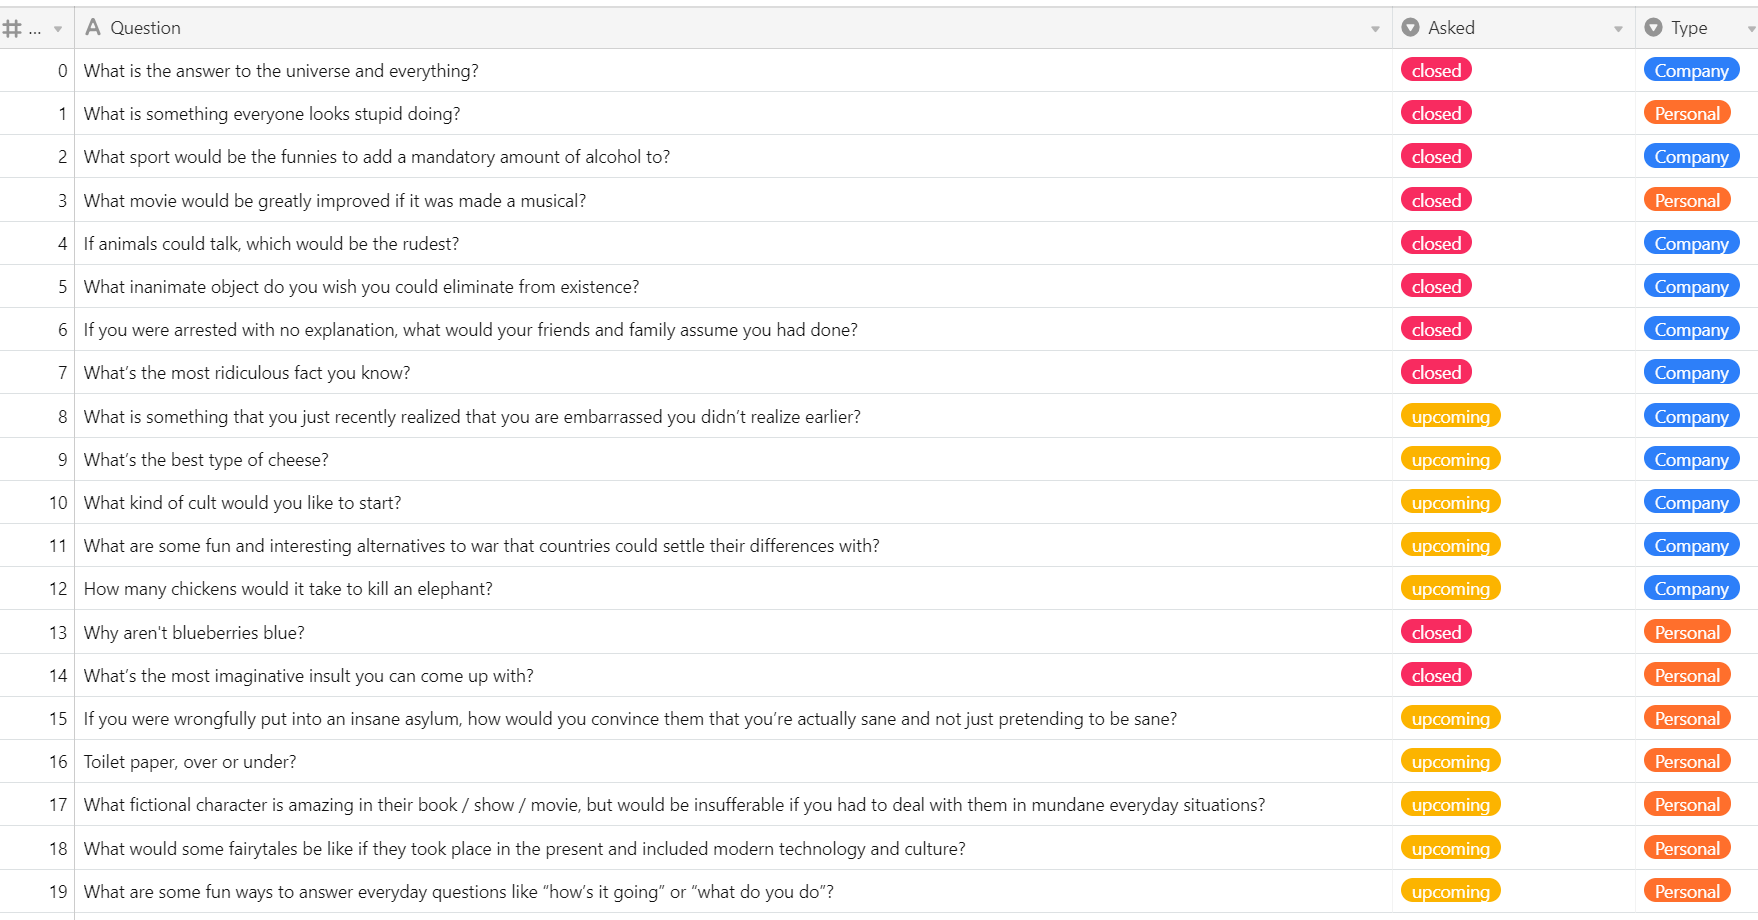Click the Company tag beside the rudest animals question

click(x=1691, y=242)
